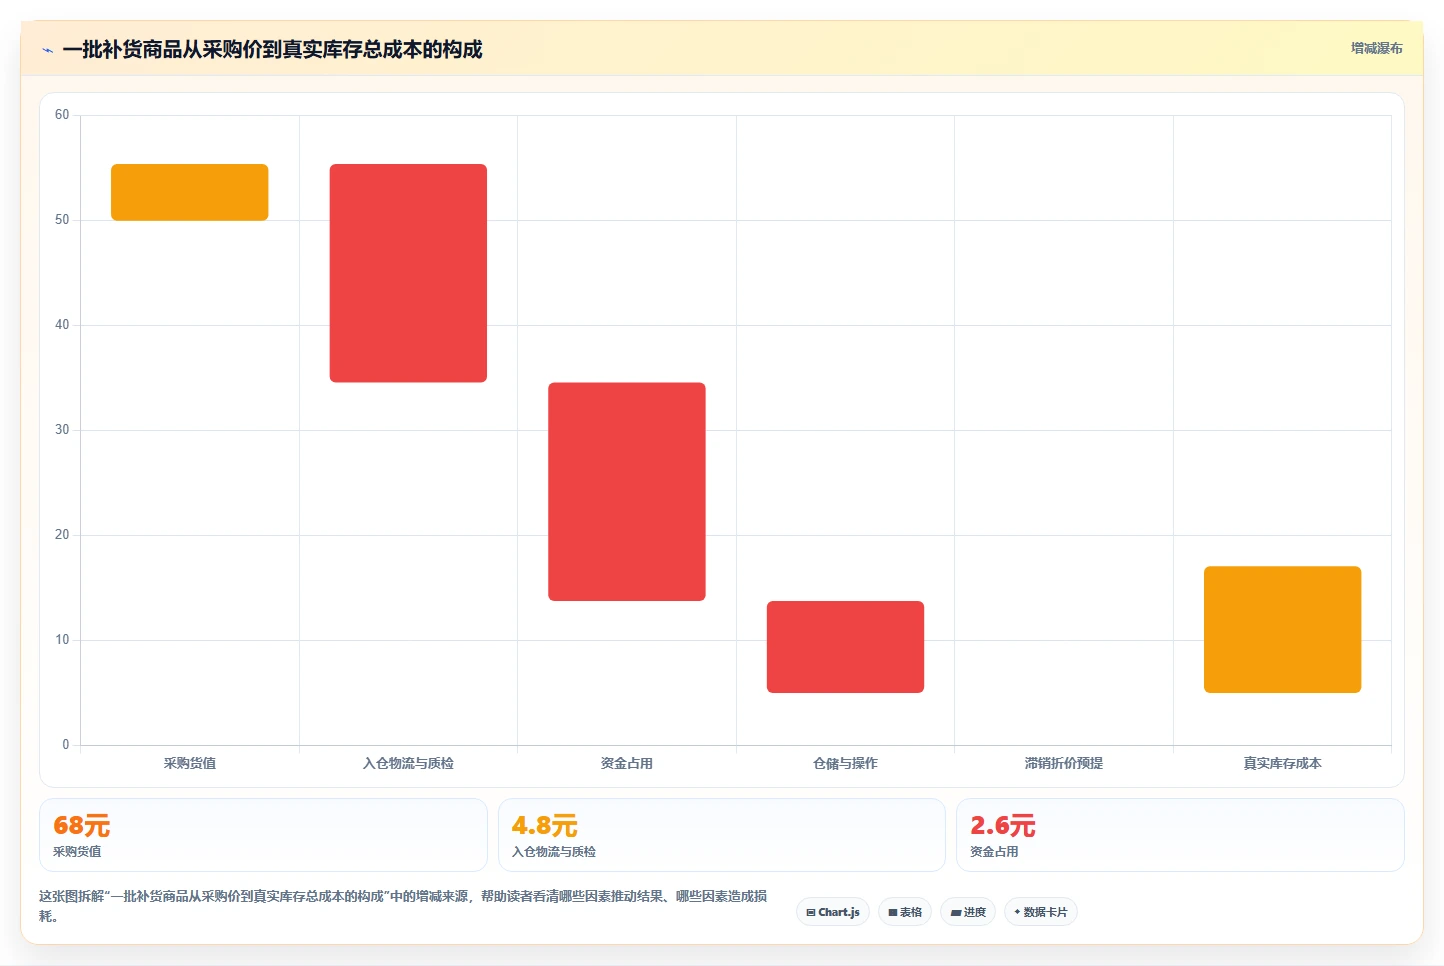Select the 4.8元 入仓物流与质检 data card
1444x966 pixels.
tap(721, 835)
